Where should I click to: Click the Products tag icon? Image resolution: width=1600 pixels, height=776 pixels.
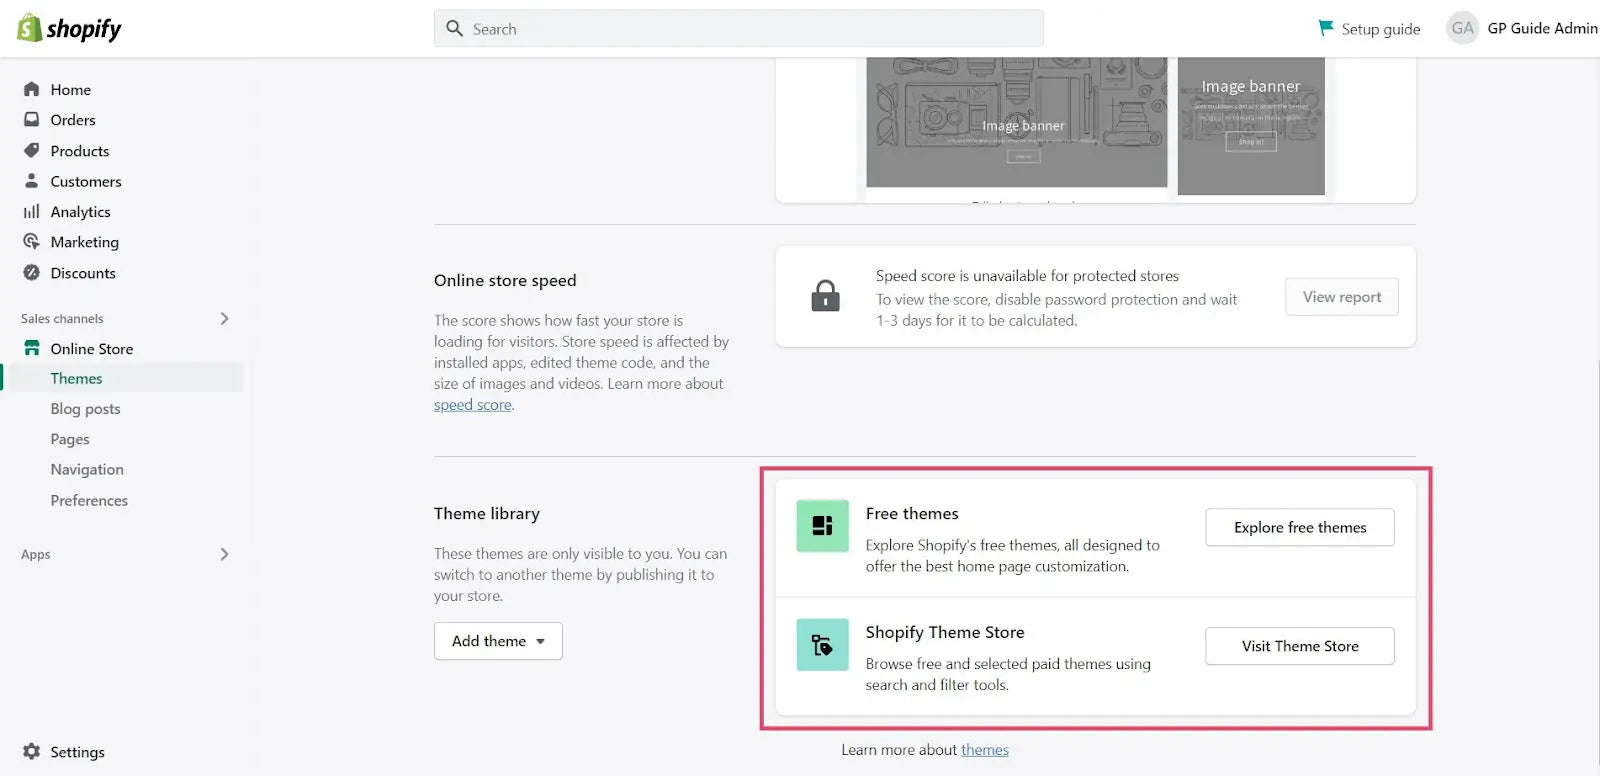[x=32, y=150]
